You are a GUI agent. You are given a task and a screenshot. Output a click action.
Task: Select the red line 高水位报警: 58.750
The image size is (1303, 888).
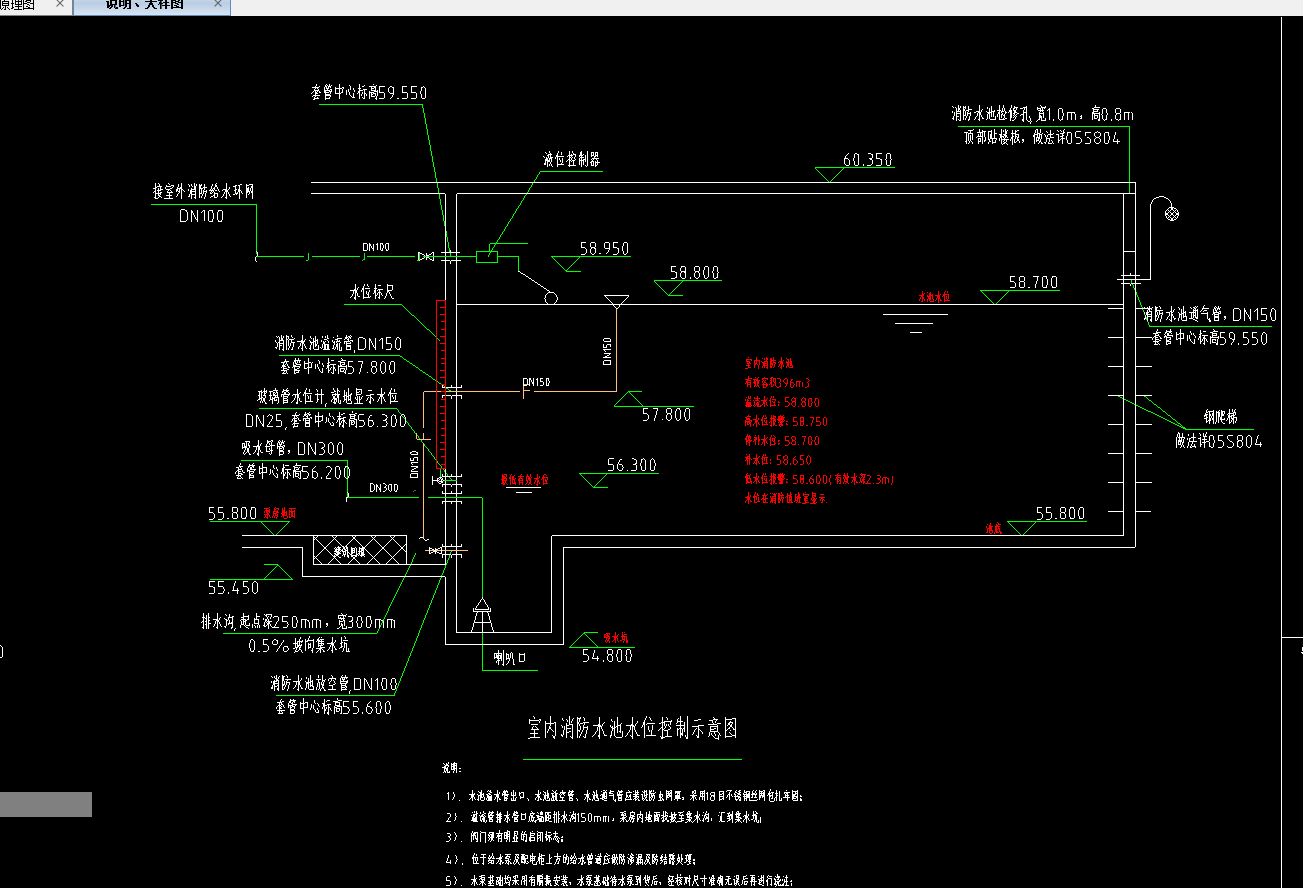[787, 421]
